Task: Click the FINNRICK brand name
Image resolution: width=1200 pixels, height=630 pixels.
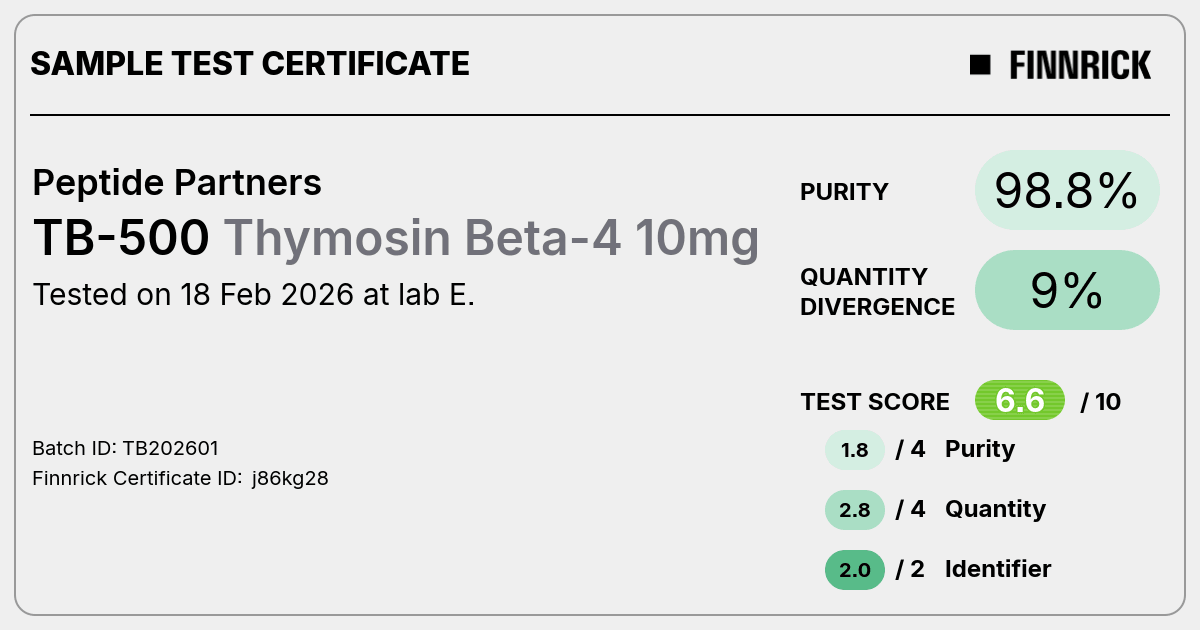Action: 1080,65
